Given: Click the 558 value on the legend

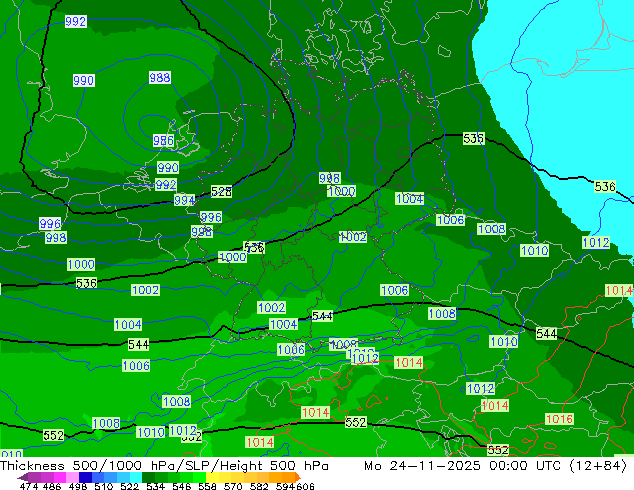Looking at the screenshot, I should pos(207,486).
